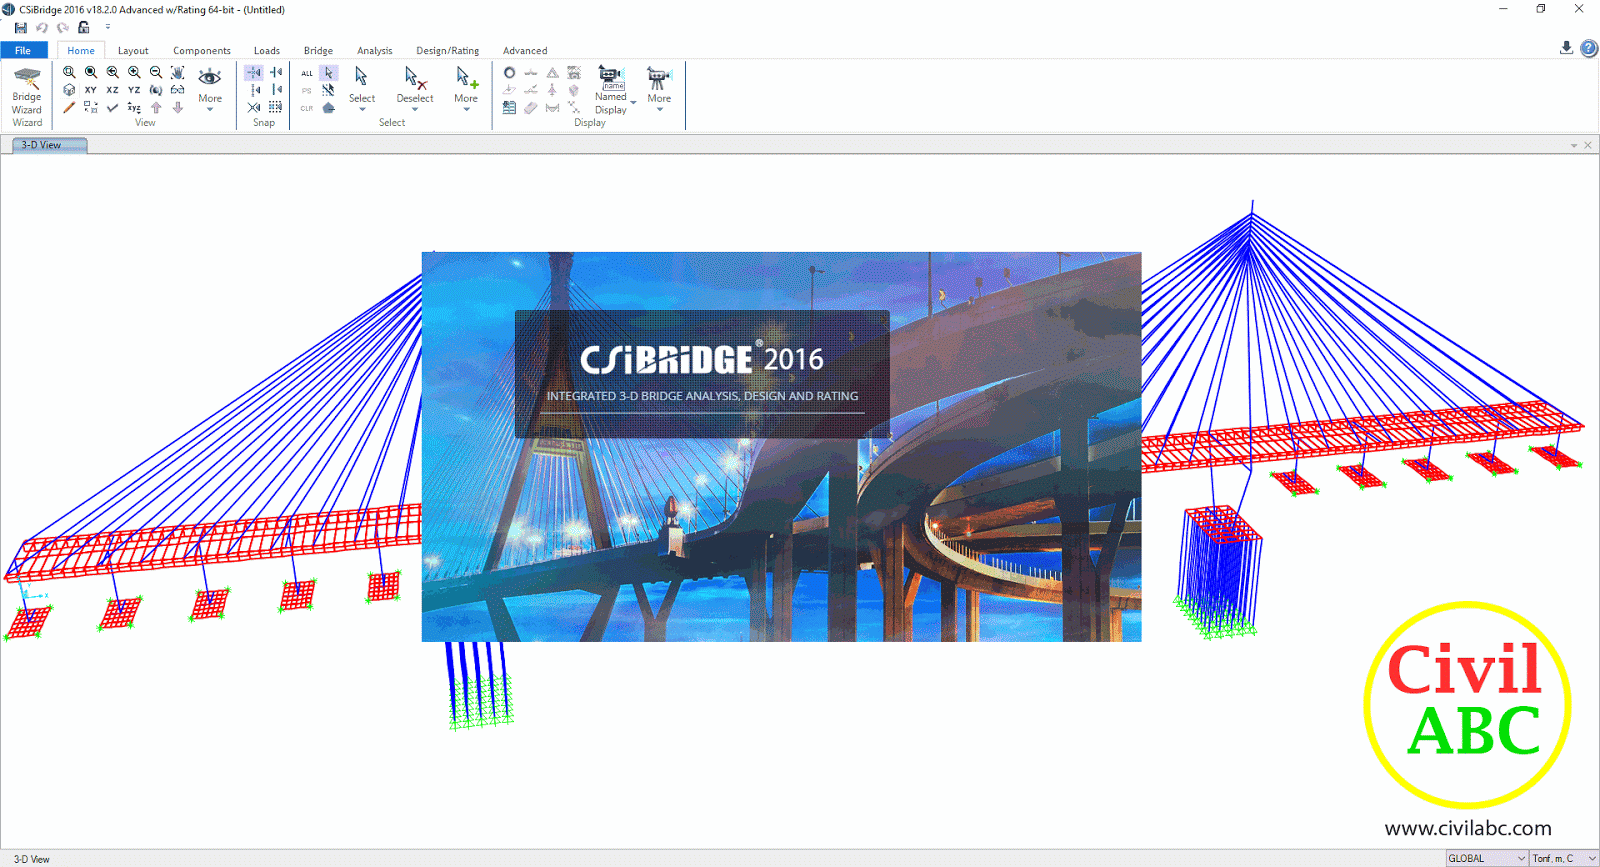Open help with question mark icon

[1589, 48]
